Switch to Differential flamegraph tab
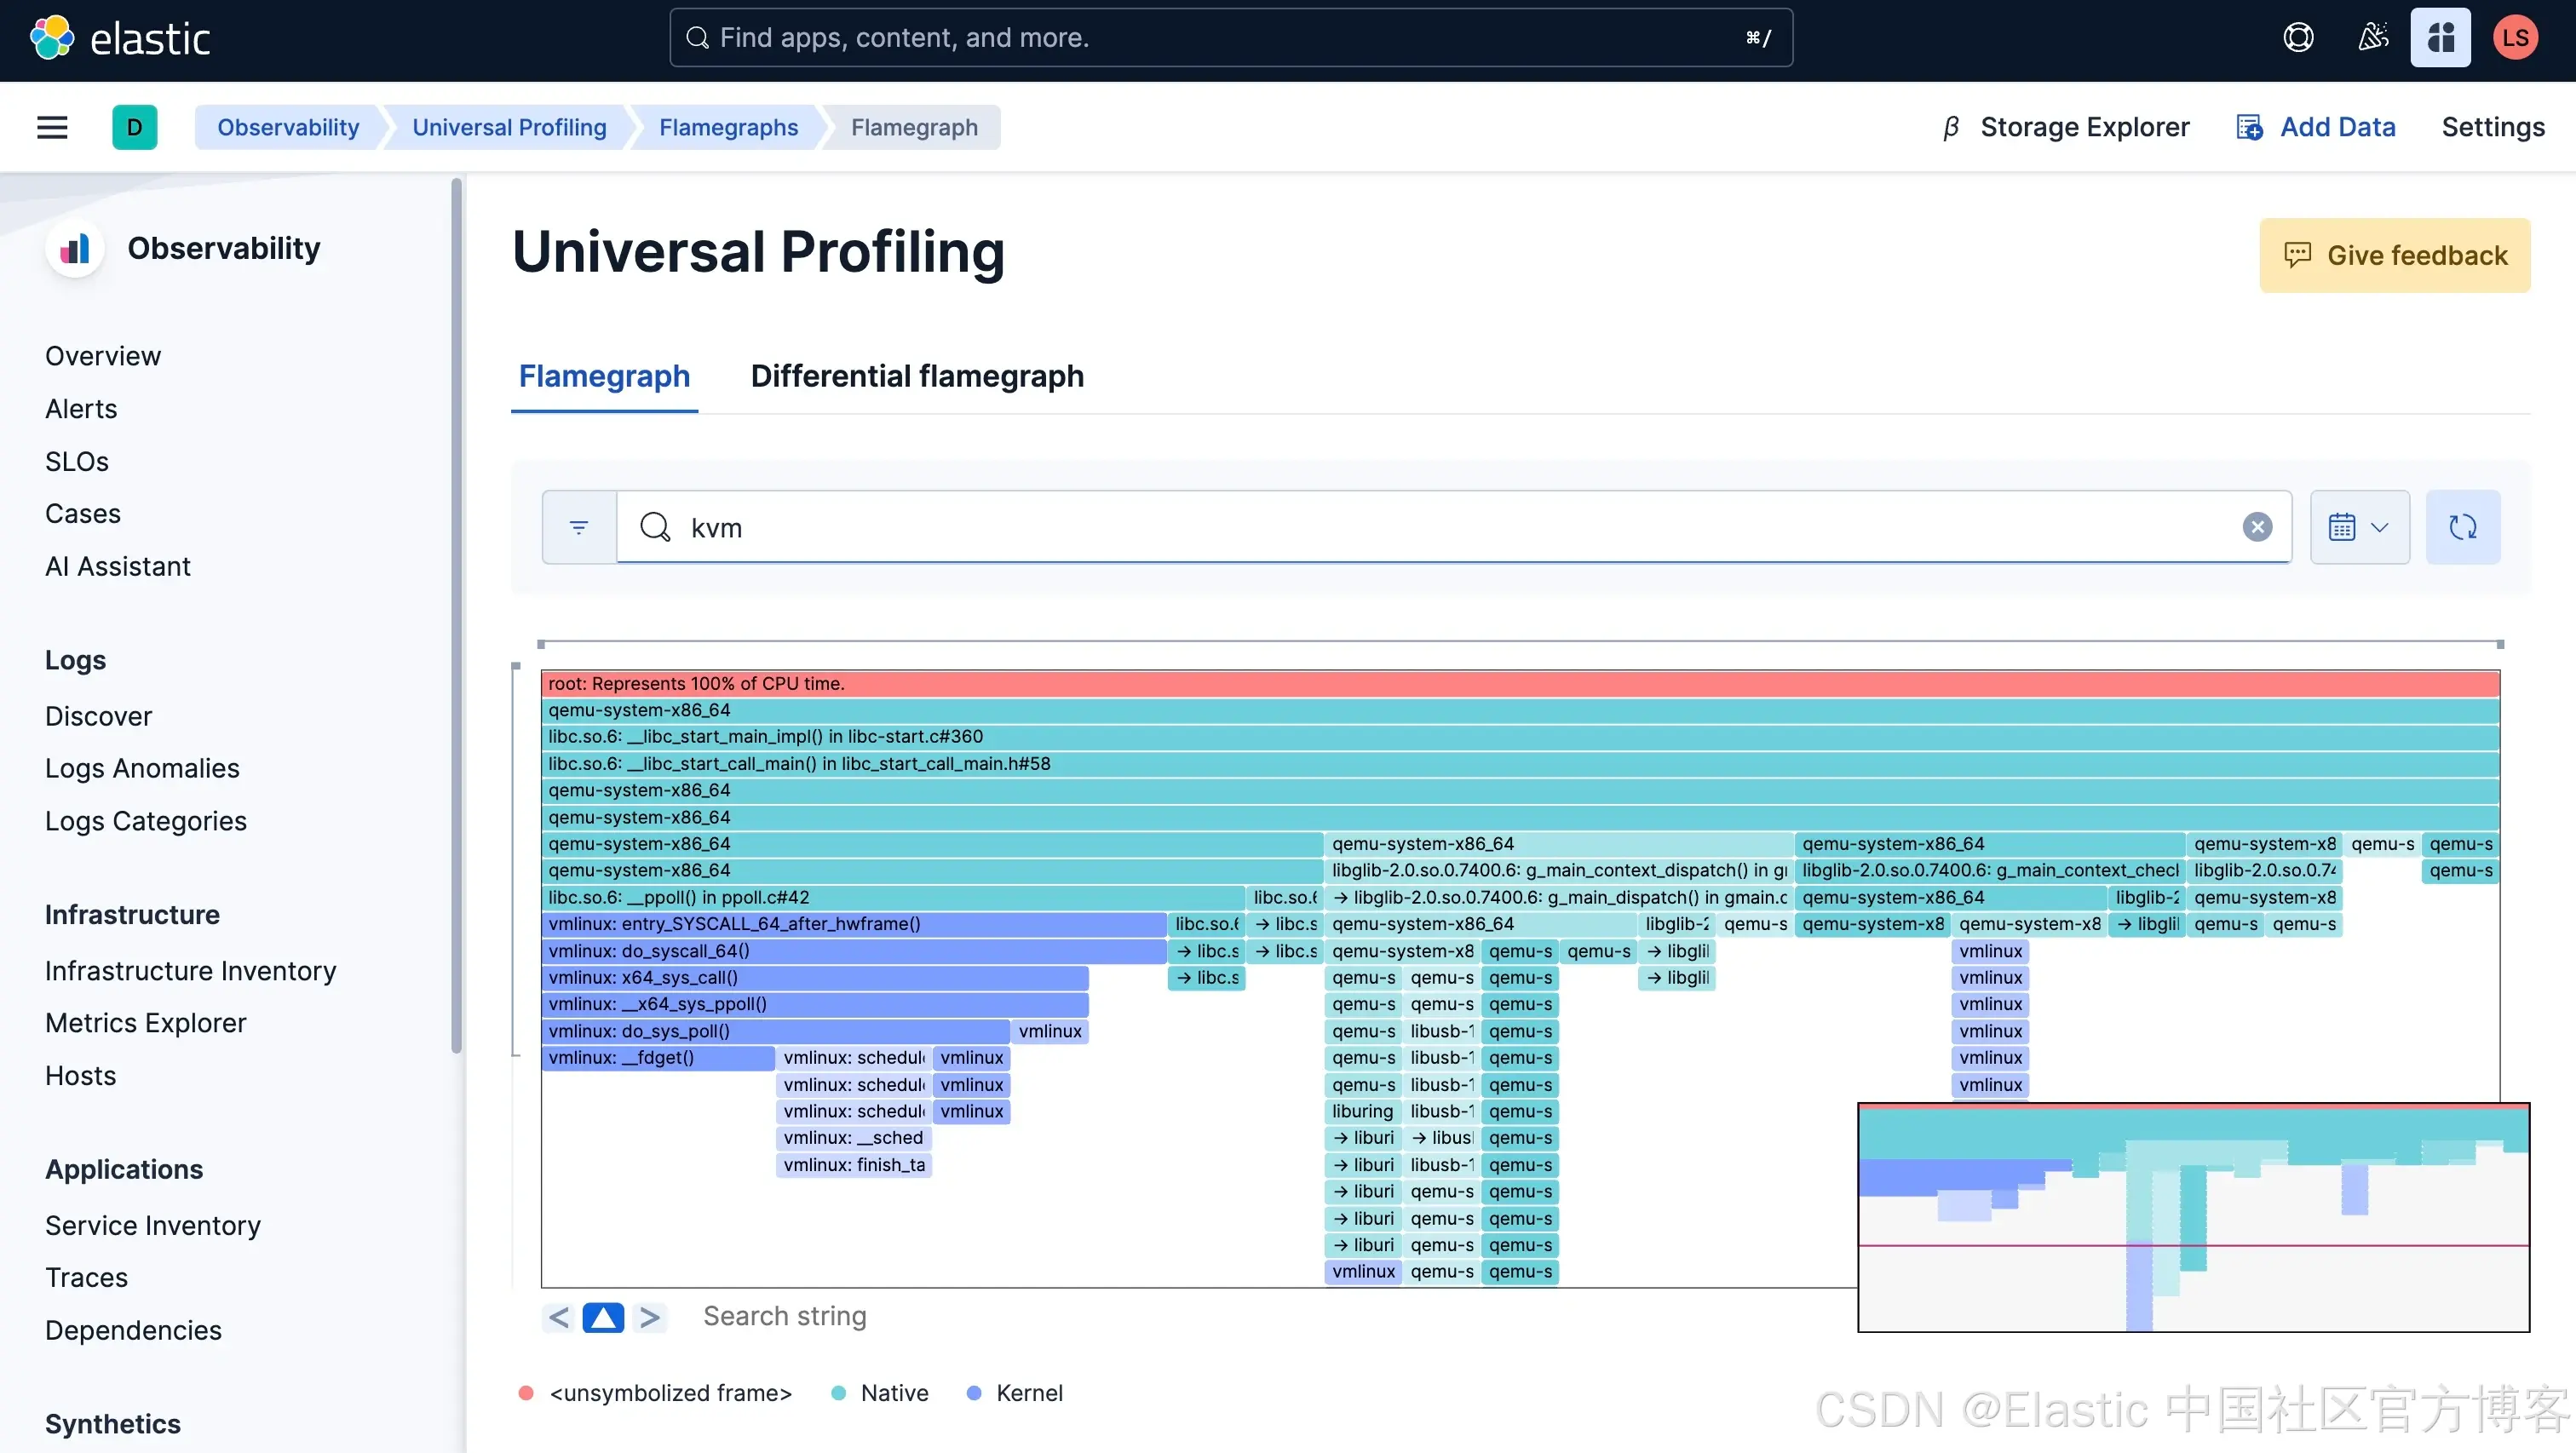 (x=917, y=376)
